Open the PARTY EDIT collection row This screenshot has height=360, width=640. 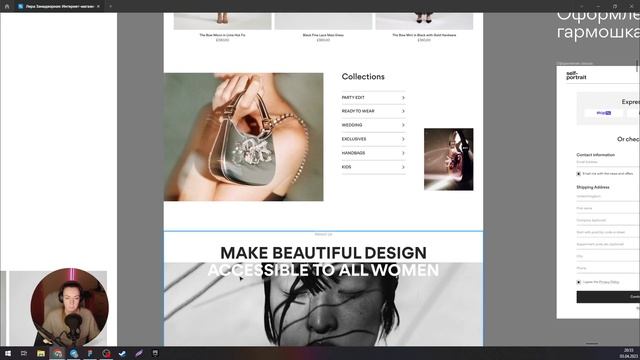click(x=373, y=98)
